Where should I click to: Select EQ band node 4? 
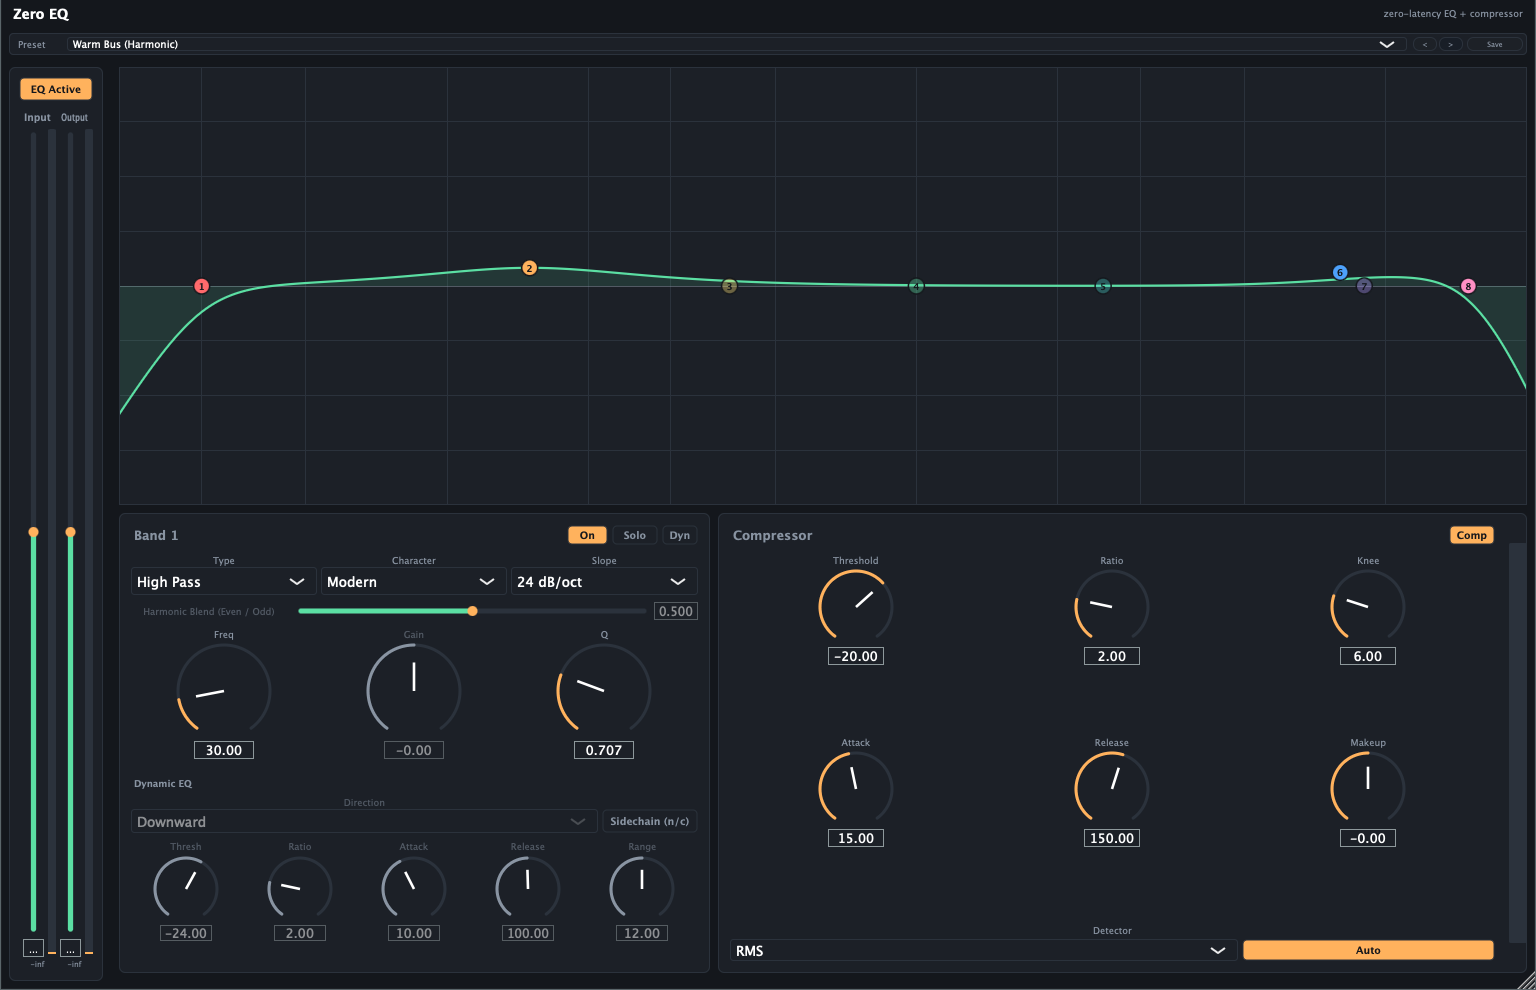pos(915,286)
